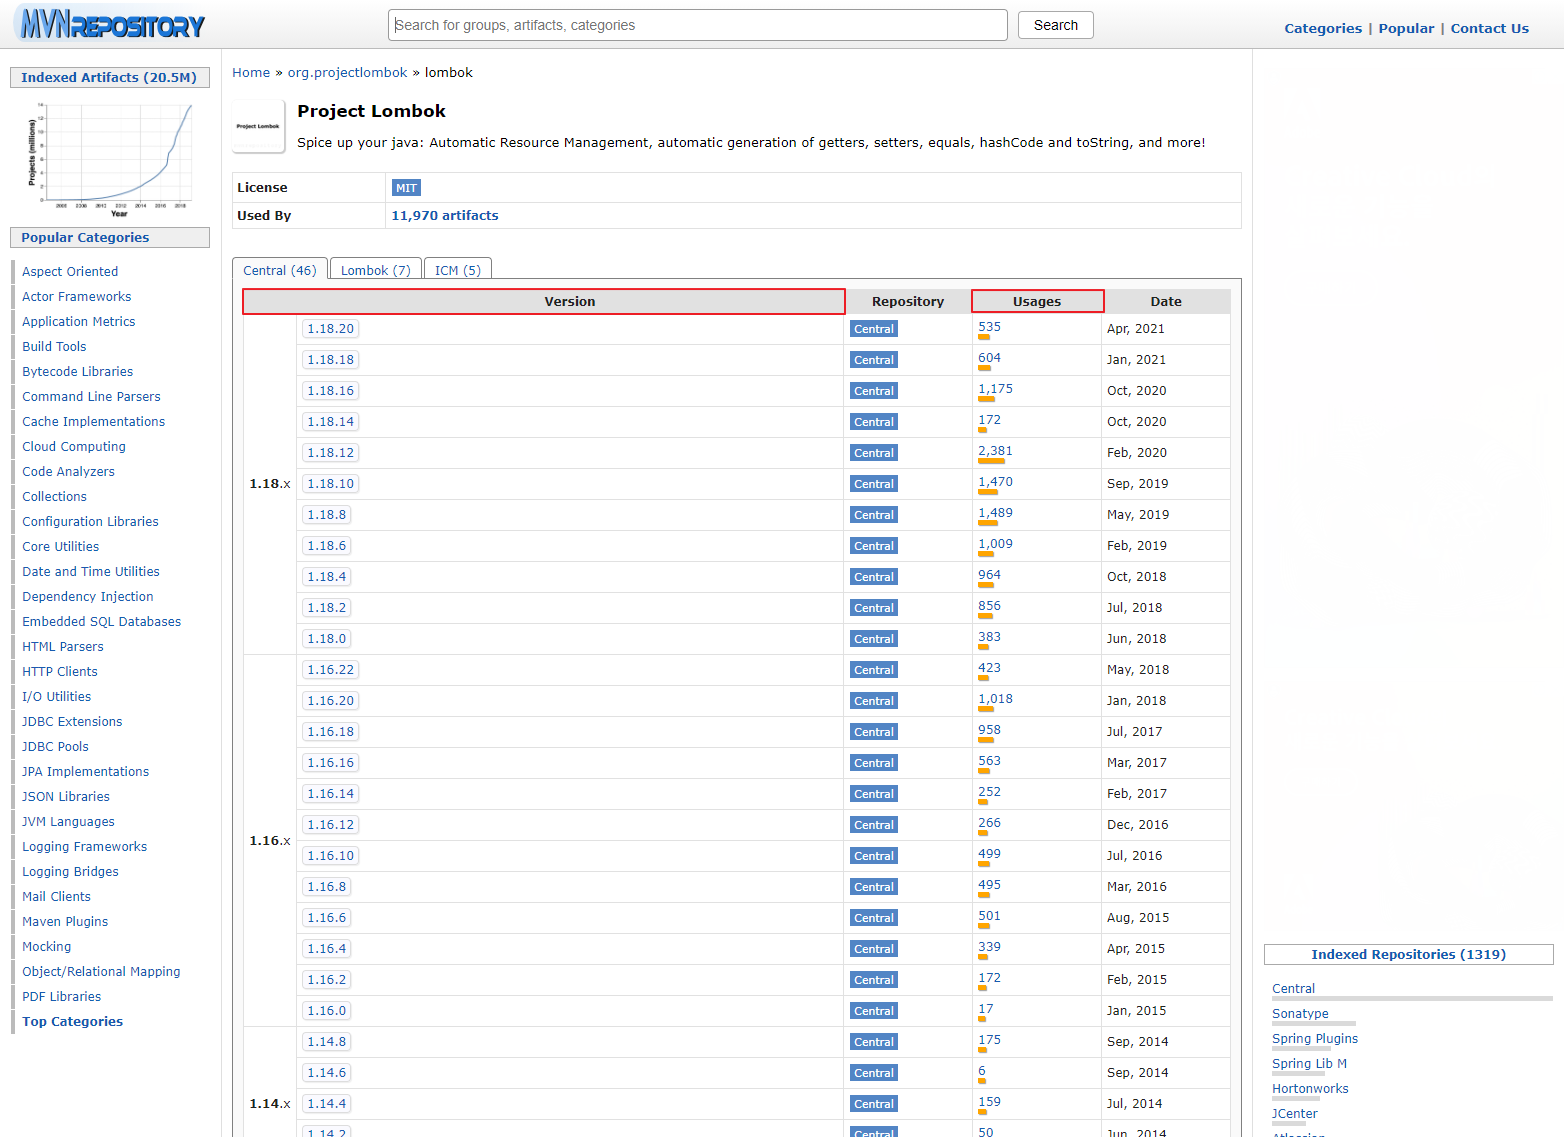
Task: Click the Central badge for version 1.16.22
Action: 873,670
